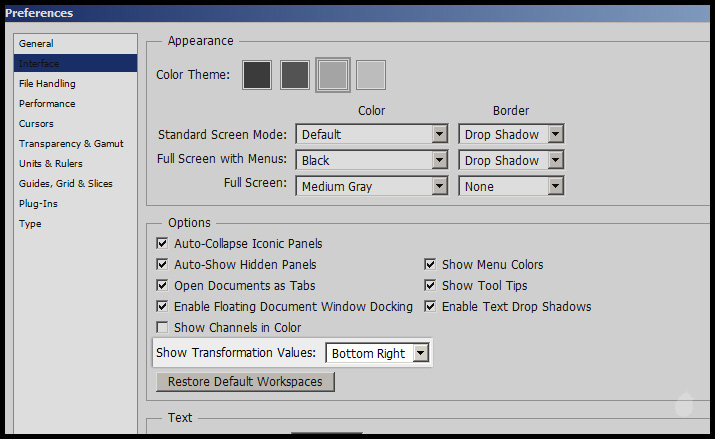Choose the dark gray color theme swatch

point(295,75)
